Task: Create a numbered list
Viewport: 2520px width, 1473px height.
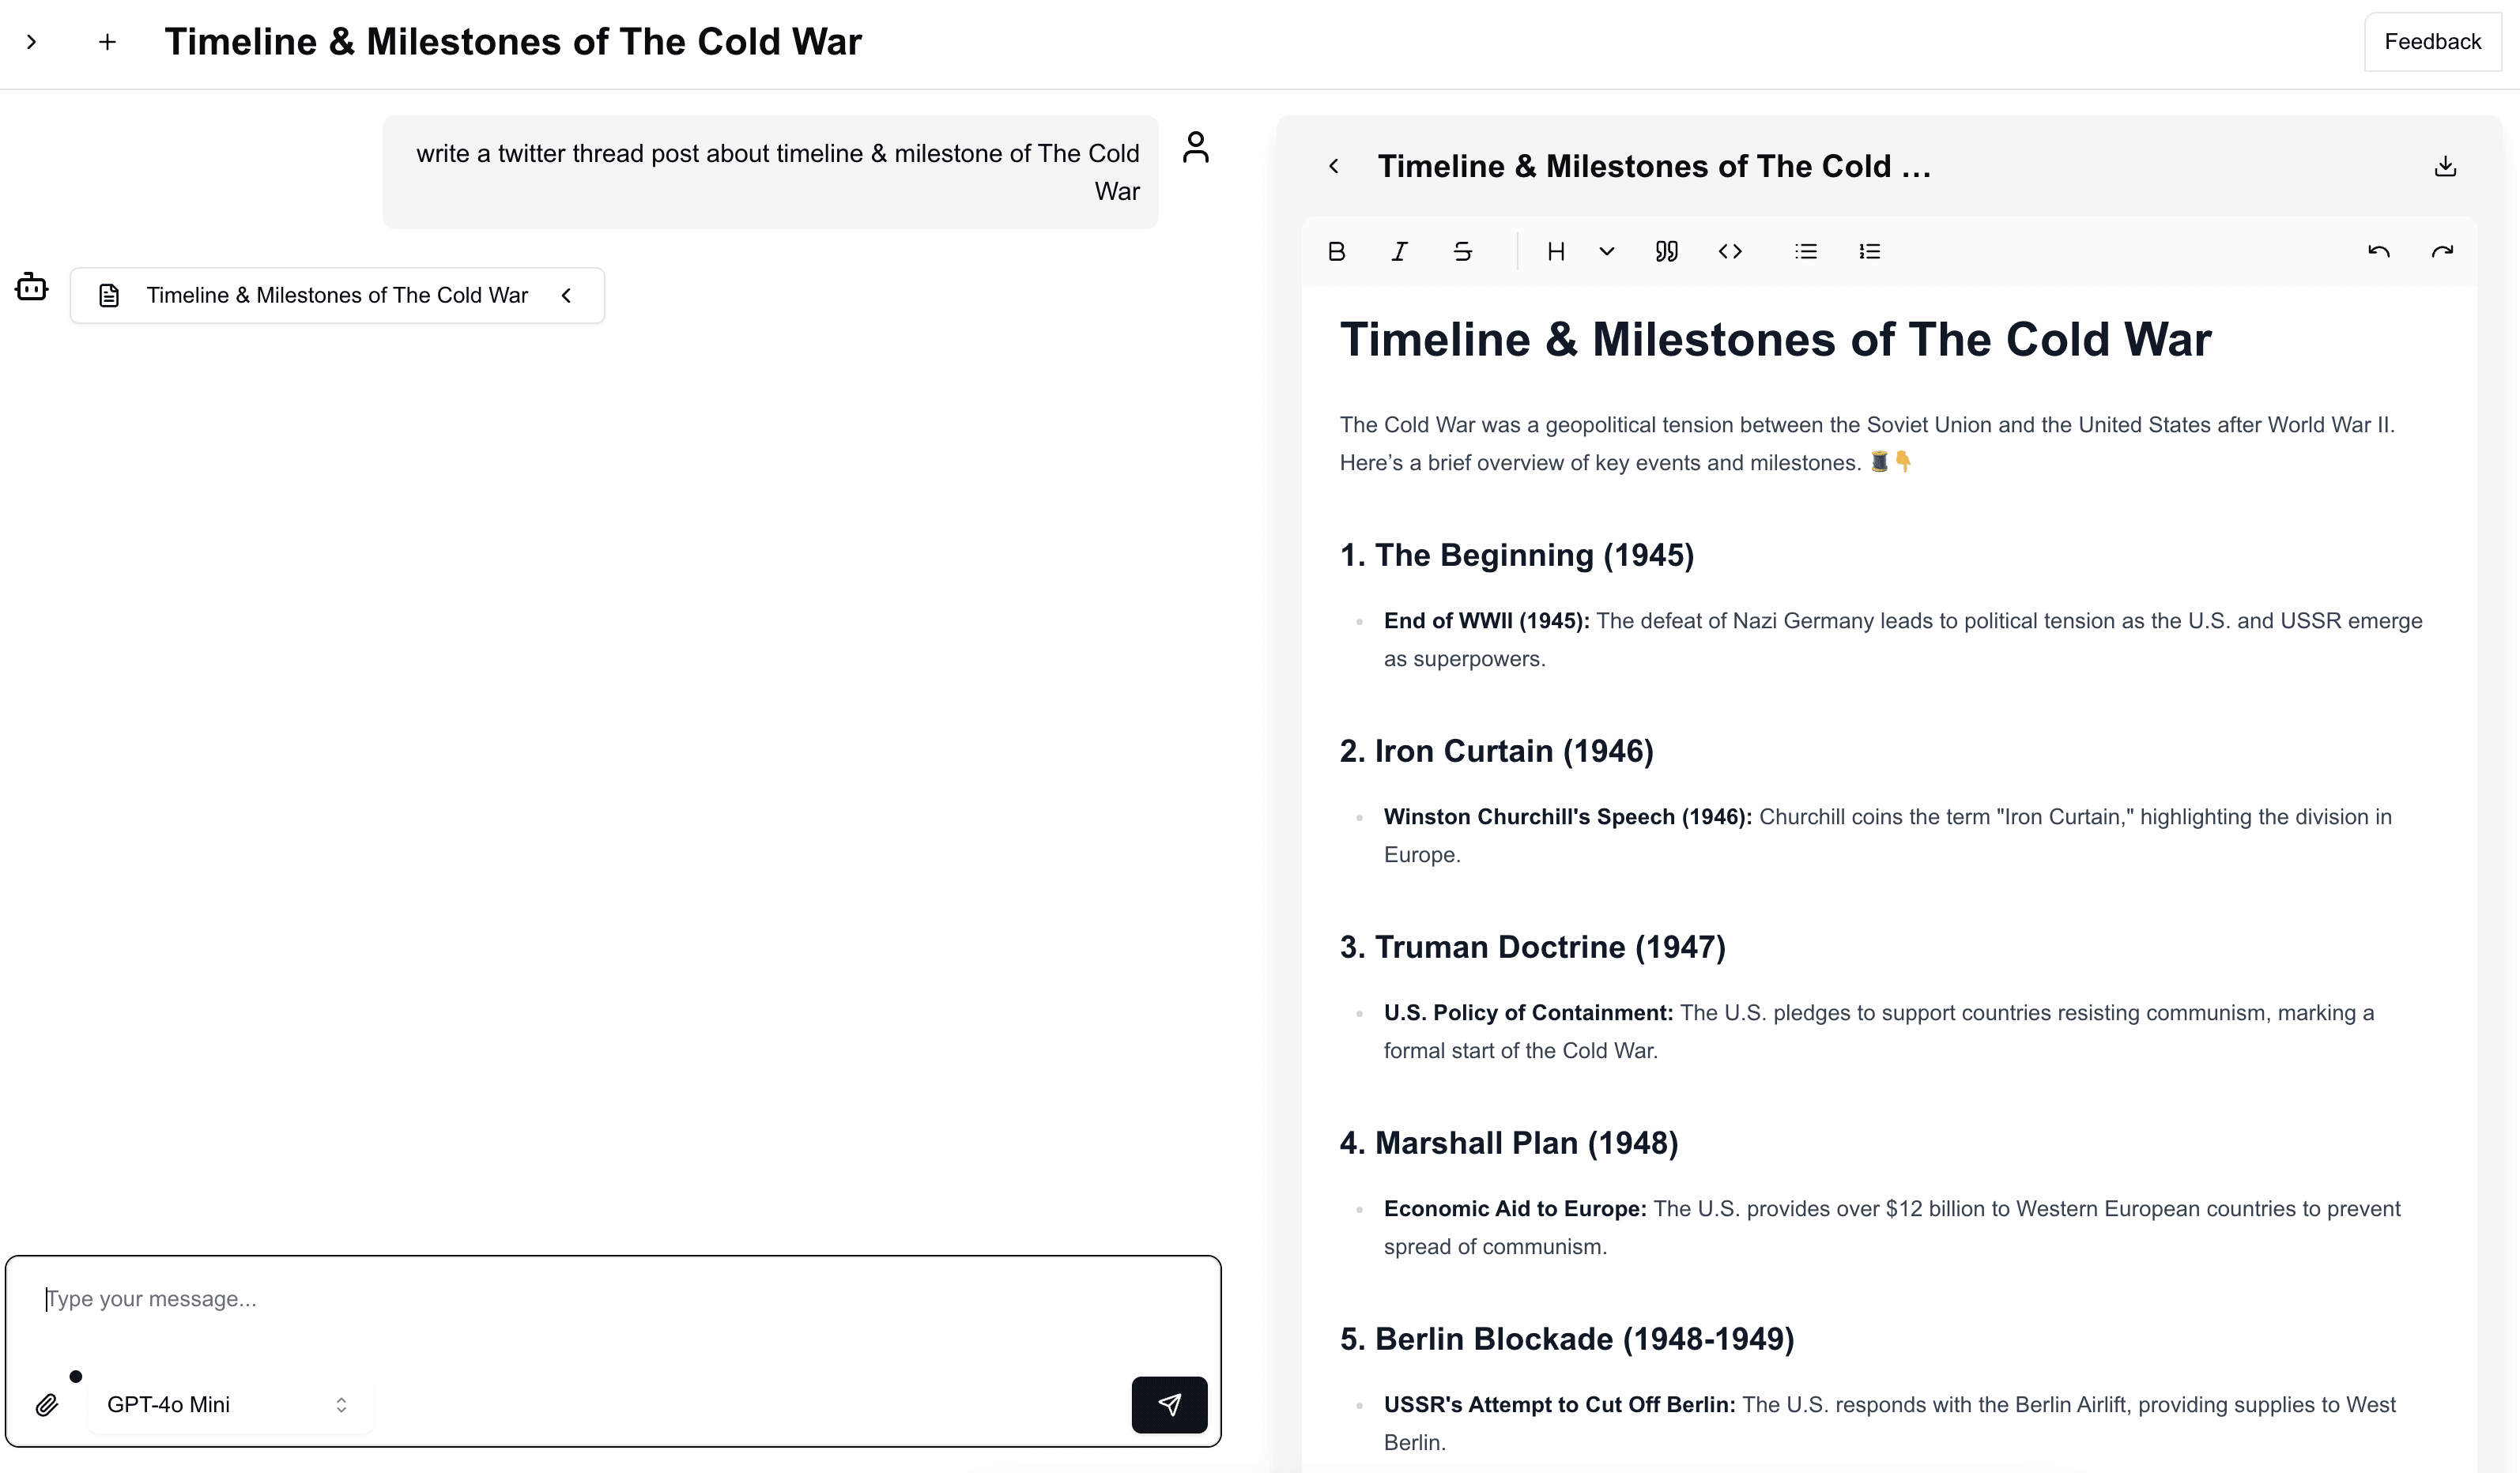Action: click(x=1869, y=252)
